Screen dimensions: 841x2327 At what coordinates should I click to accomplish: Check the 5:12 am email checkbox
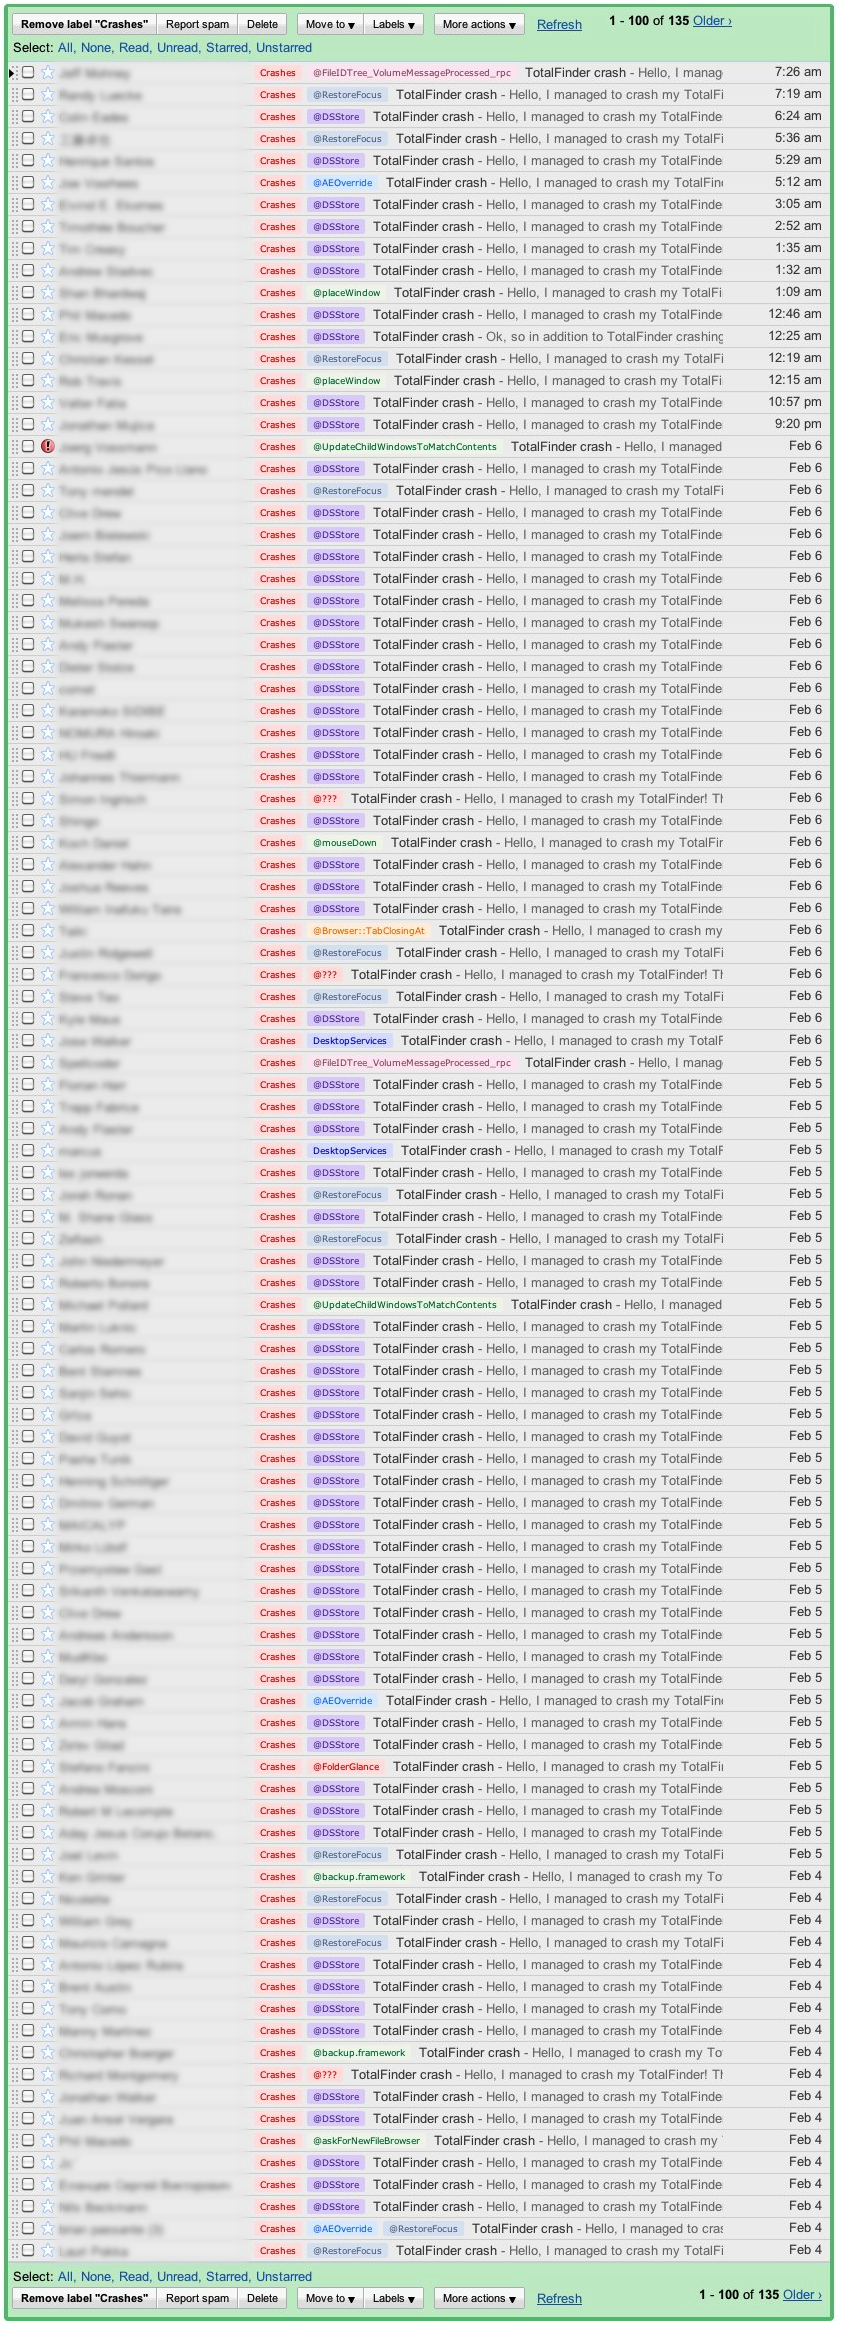pyautogui.click(x=28, y=182)
